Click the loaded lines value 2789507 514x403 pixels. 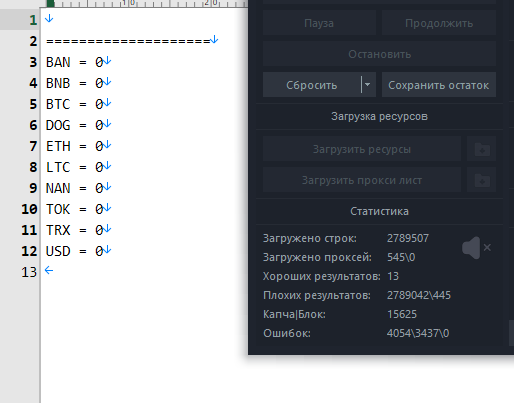[x=408, y=238]
